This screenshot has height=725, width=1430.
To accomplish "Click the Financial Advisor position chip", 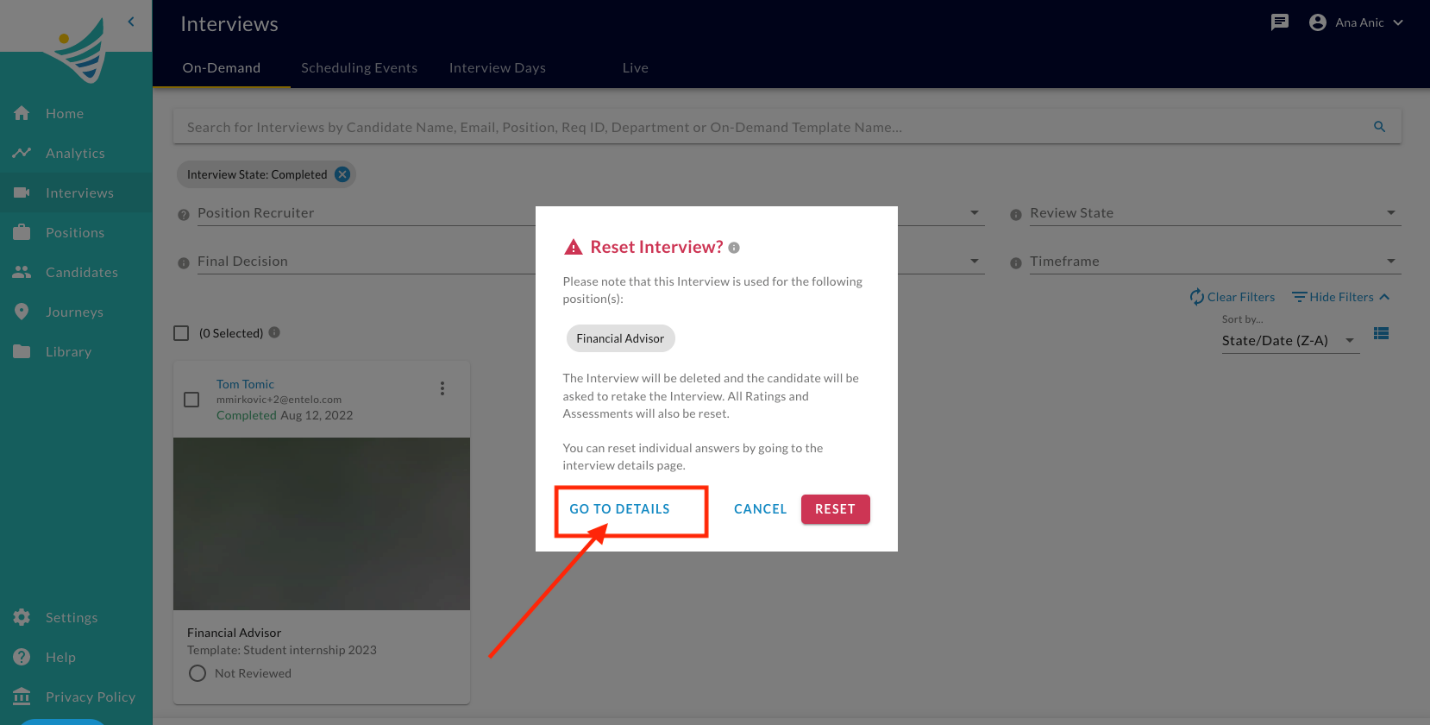I will click(x=620, y=339).
